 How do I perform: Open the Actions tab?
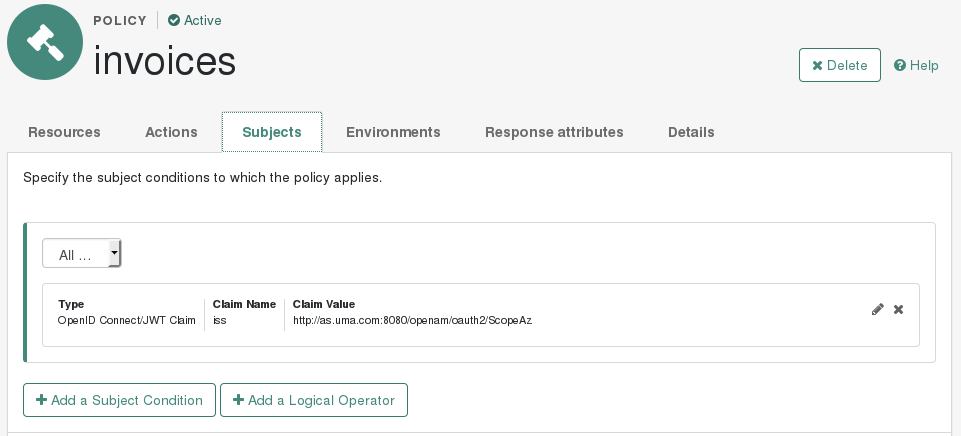click(x=171, y=132)
